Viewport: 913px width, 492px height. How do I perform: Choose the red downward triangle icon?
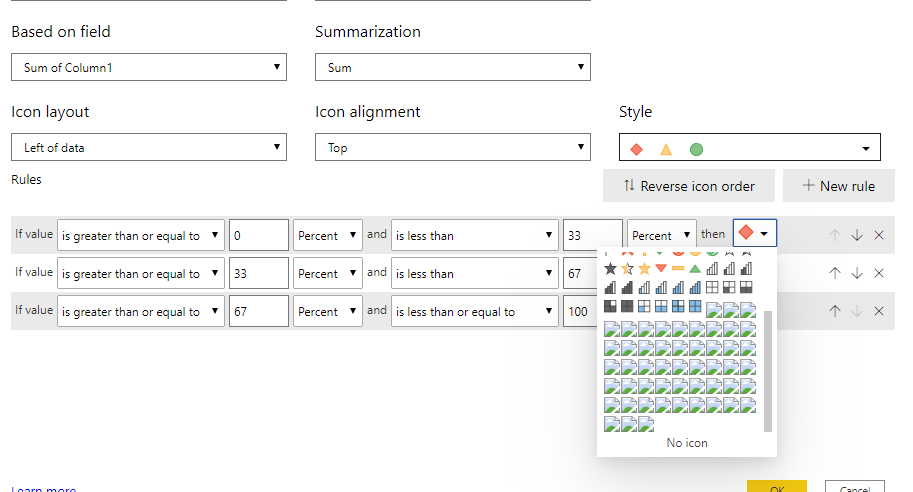pyautogui.click(x=661, y=268)
